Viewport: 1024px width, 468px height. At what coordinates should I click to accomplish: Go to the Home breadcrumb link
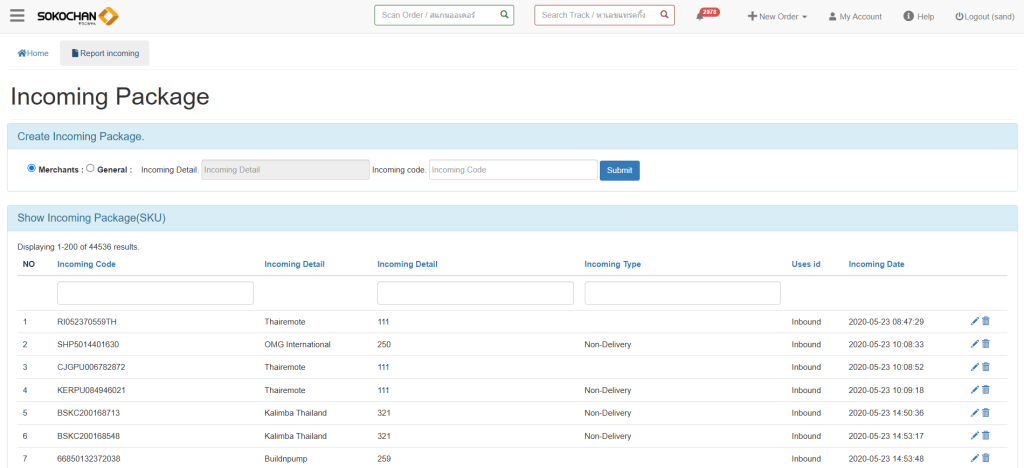[x=33, y=53]
